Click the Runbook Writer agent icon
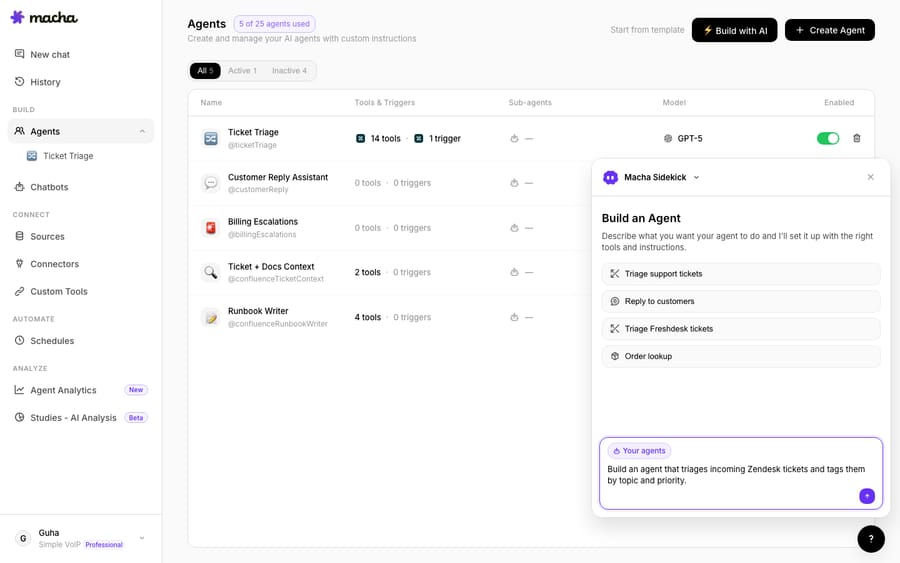 [x=211, y=317]
